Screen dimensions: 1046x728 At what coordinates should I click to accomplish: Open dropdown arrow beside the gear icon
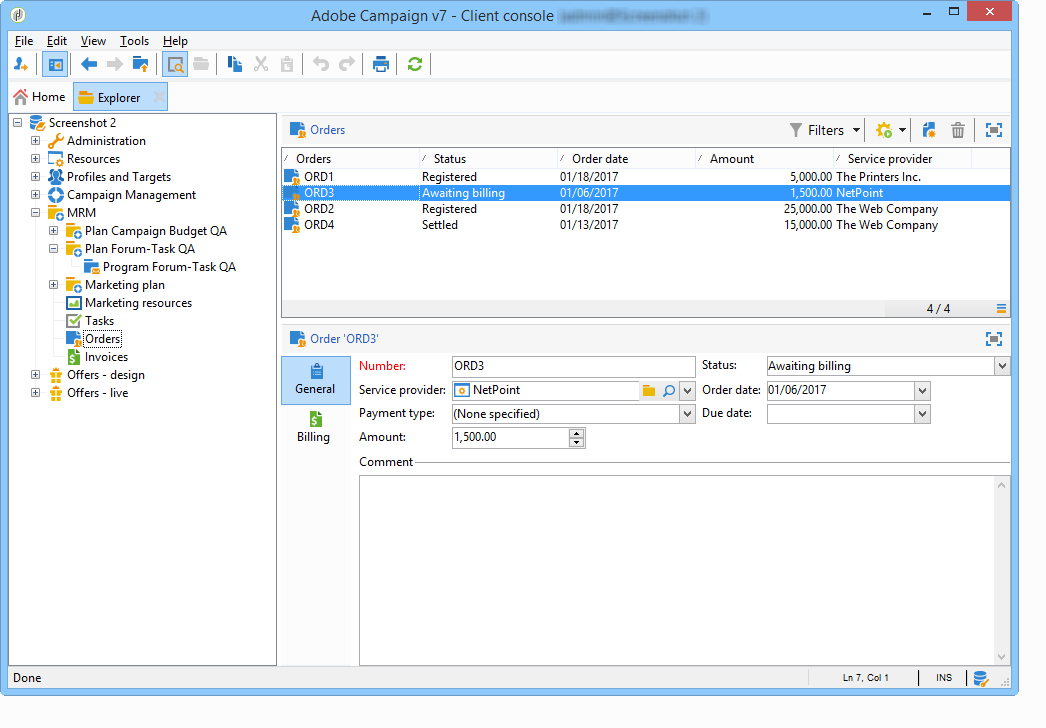pos(902,130)
